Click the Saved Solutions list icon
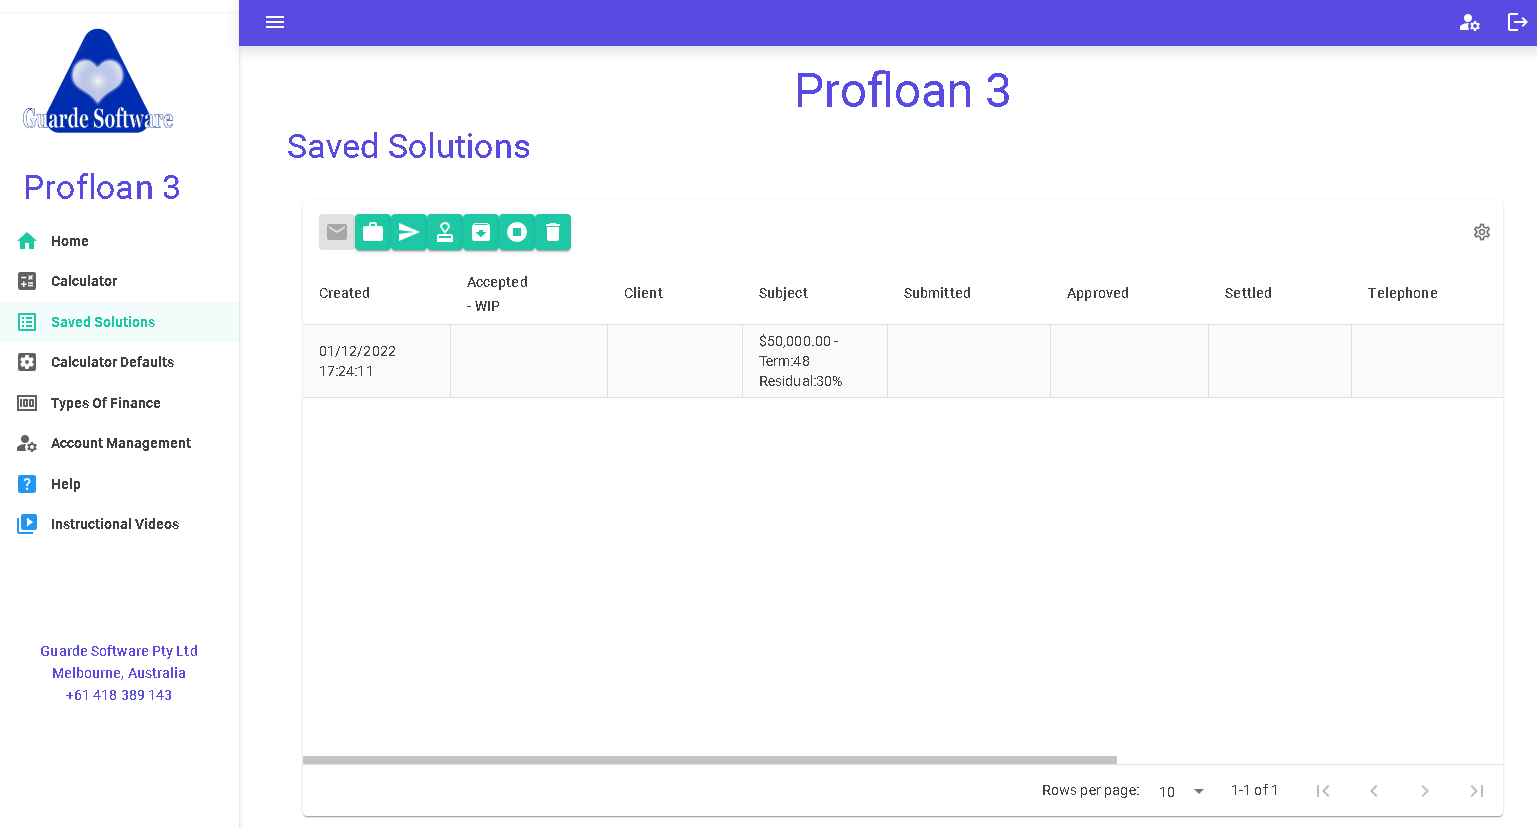 [x=27, y=322]
